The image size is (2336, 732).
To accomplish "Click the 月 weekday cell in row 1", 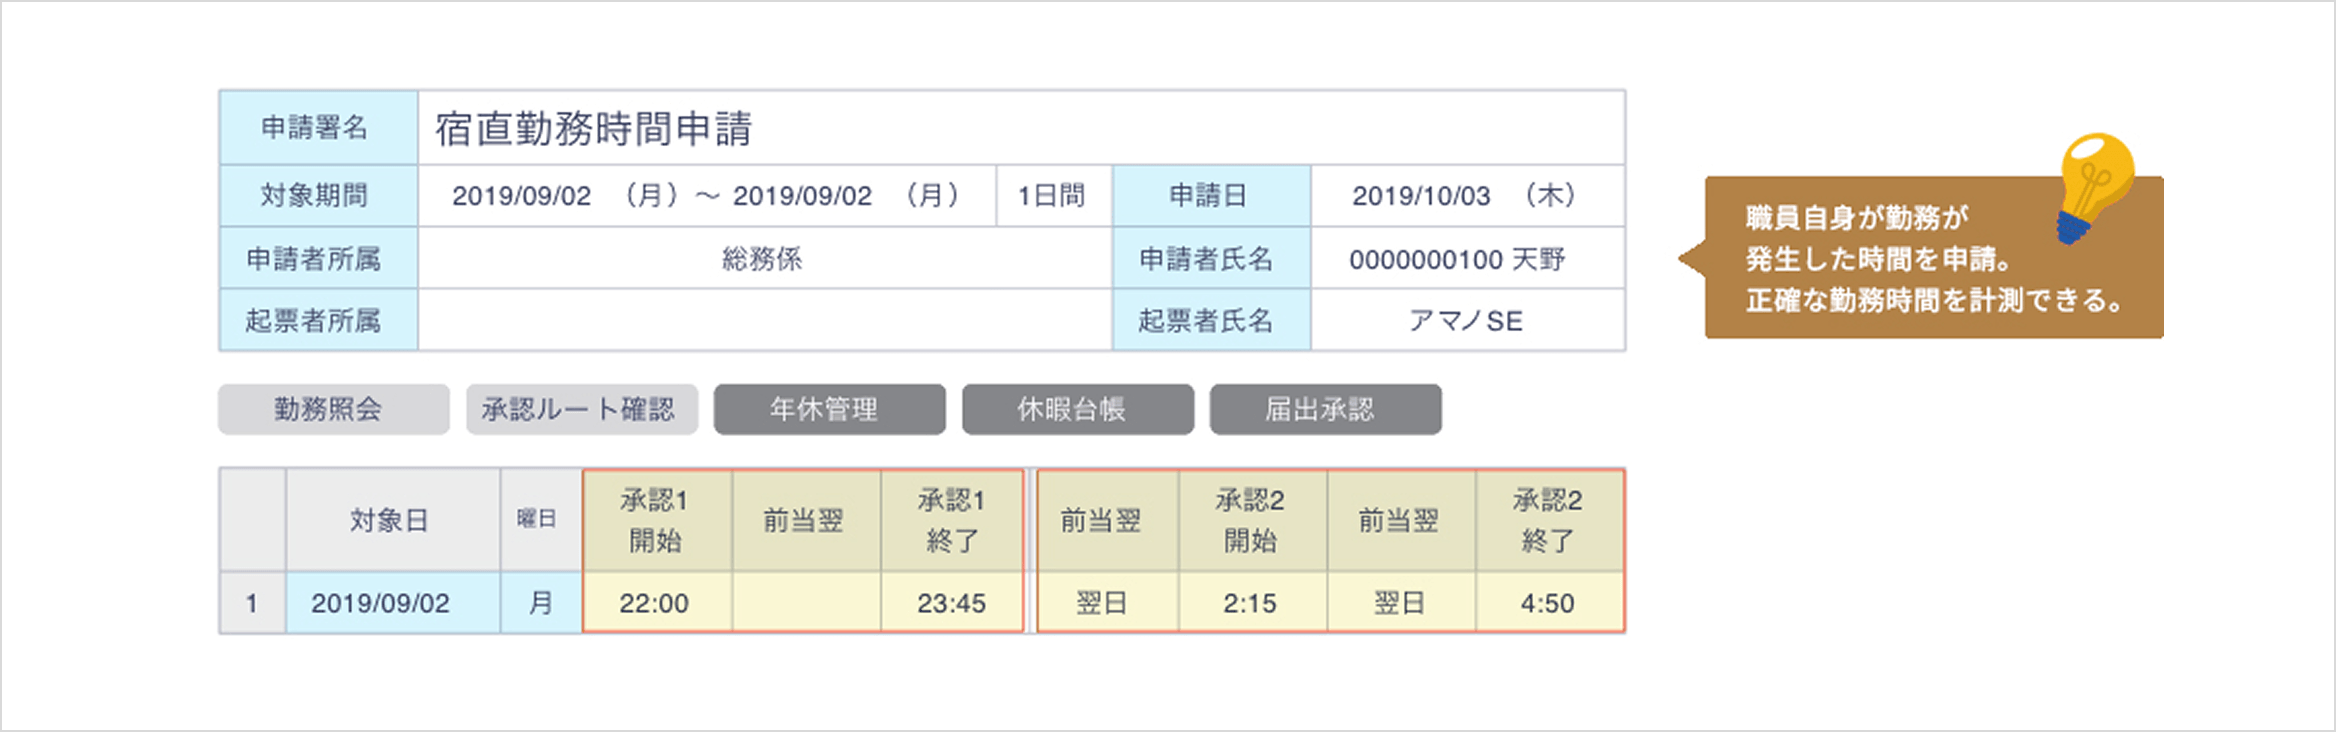I will click(540, 603).
